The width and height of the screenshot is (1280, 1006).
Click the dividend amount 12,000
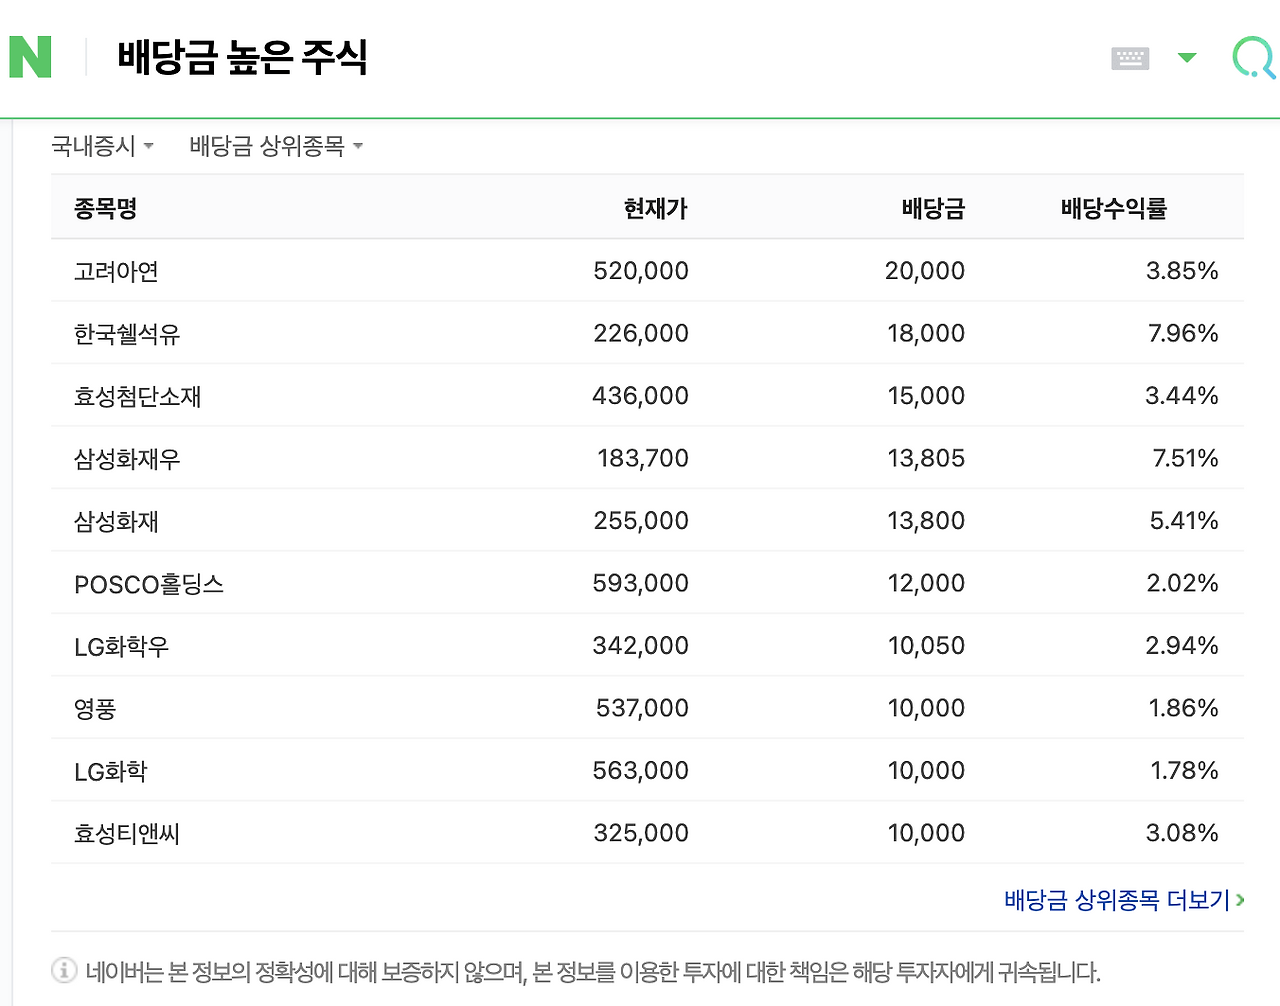click(x=926, y=583)
